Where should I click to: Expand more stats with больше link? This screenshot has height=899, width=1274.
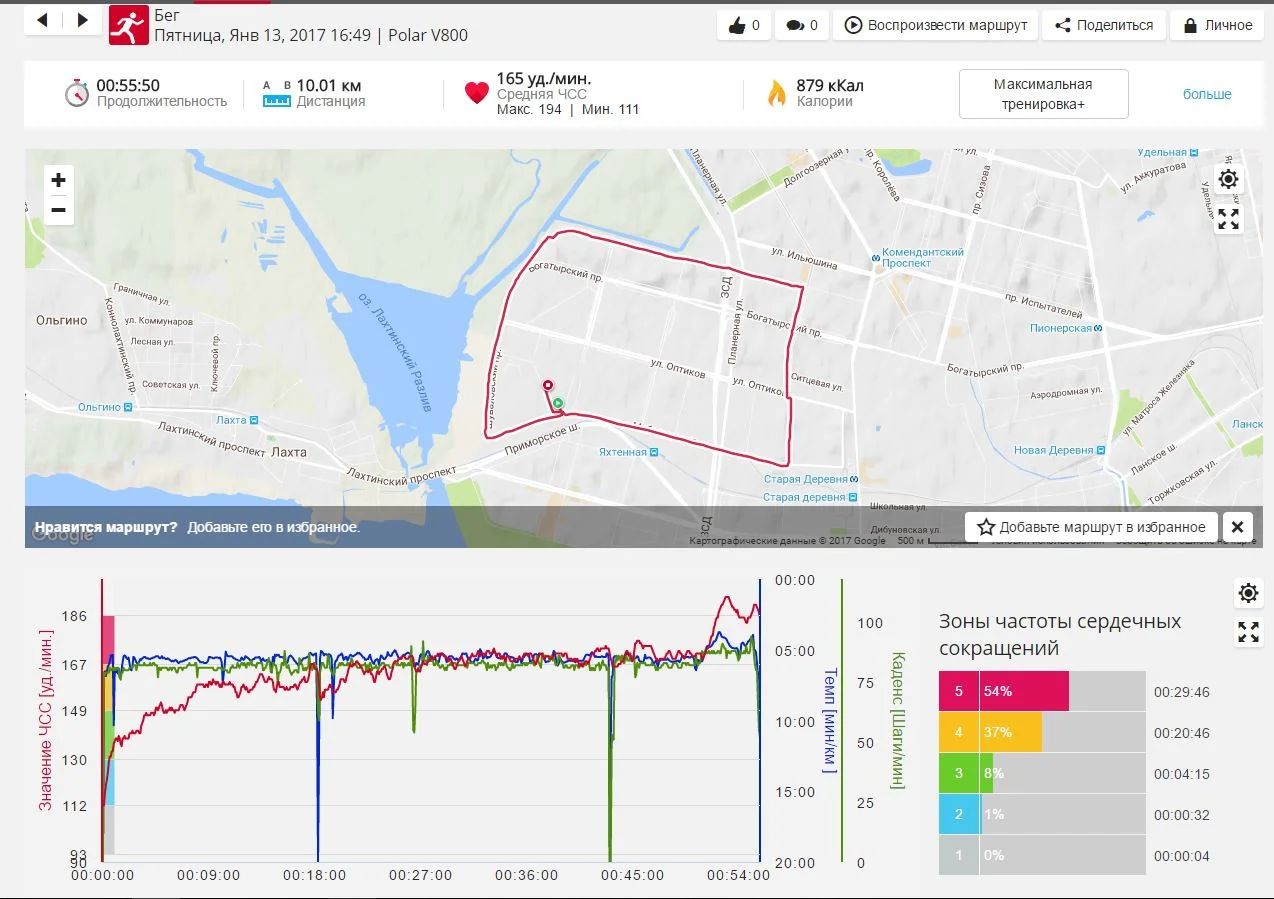tap(1207, 94)
